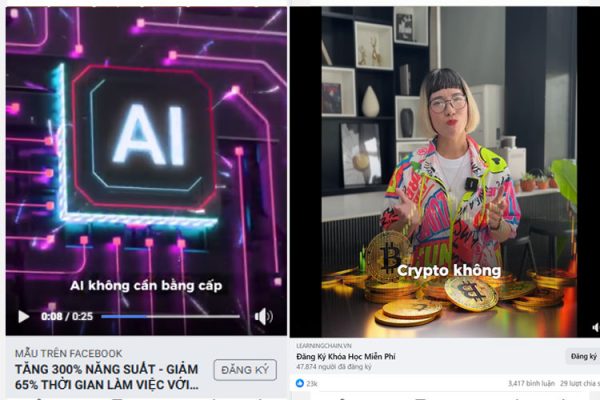Click the blue Like icon with 23k
Image resolution: width=600 pixels, height=400 pixels.
point(300,383)
